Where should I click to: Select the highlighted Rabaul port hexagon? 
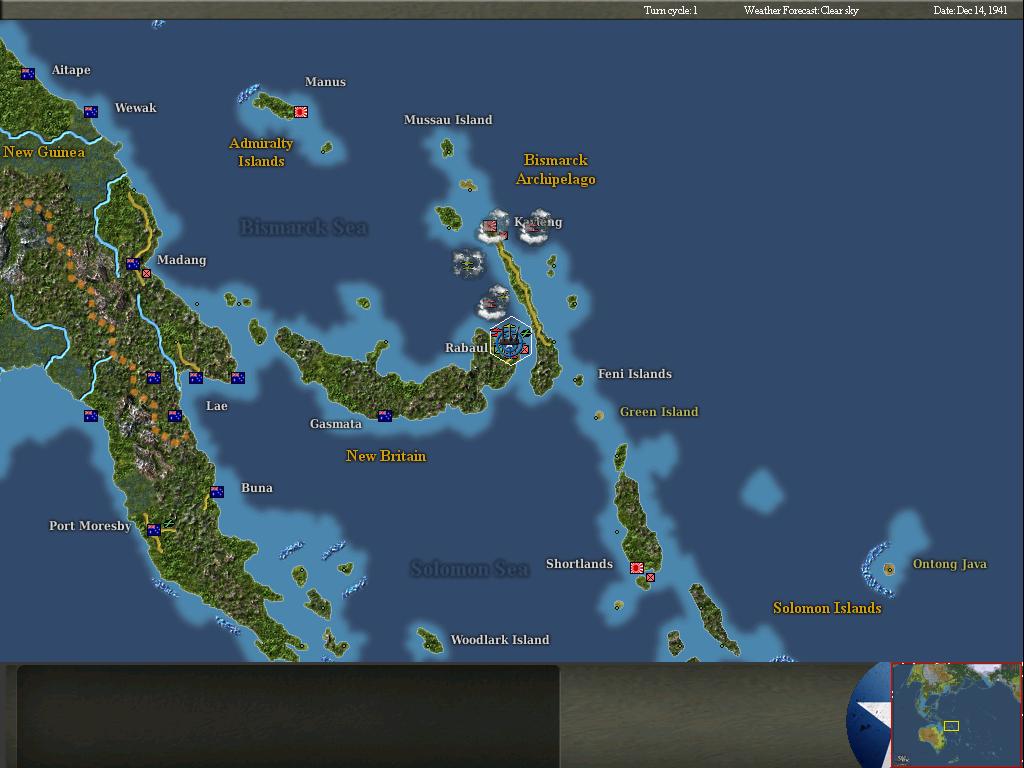click(511, 340)
